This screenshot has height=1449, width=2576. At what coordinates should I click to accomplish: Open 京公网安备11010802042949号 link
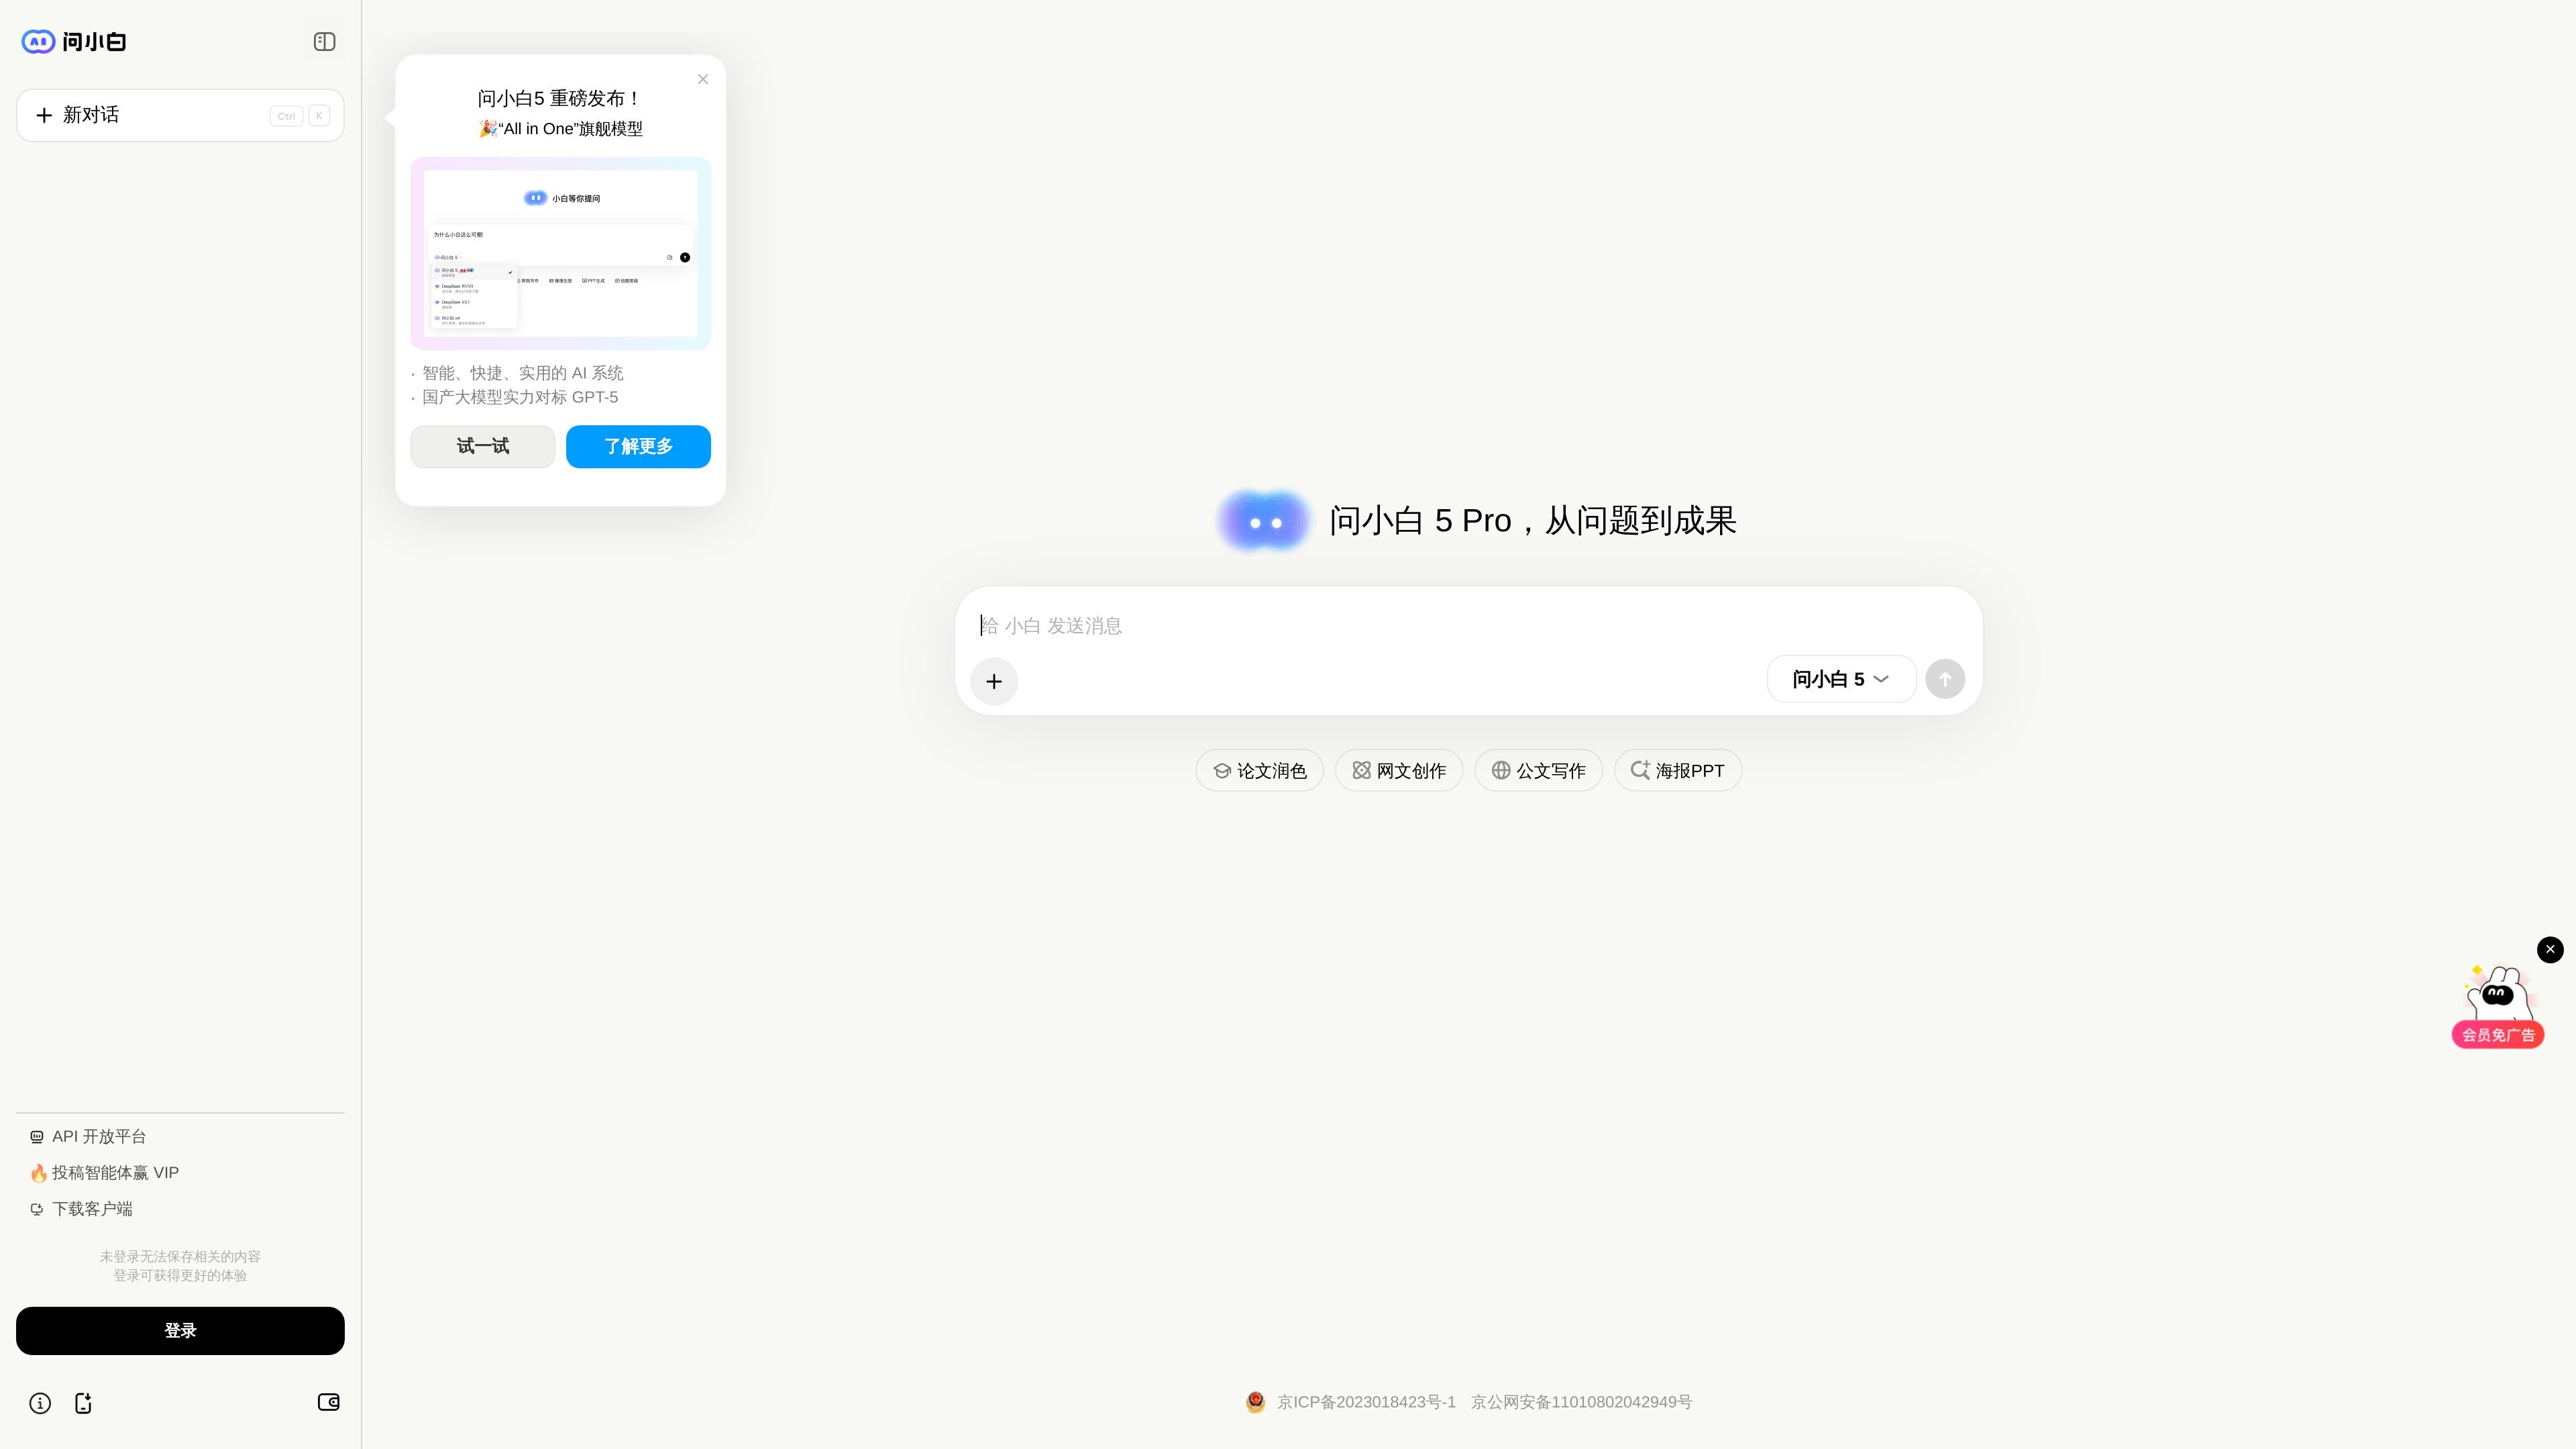coord(1581,1402)
